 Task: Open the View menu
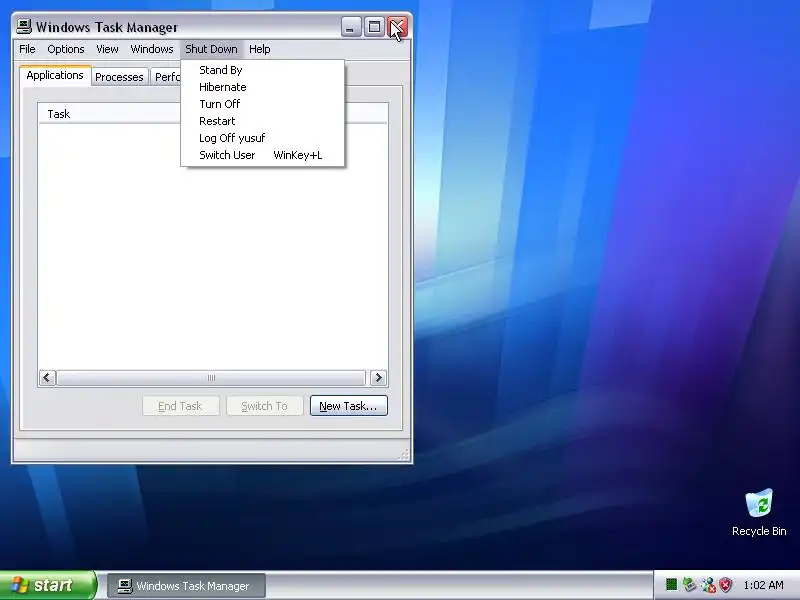(x=107, y=49)
